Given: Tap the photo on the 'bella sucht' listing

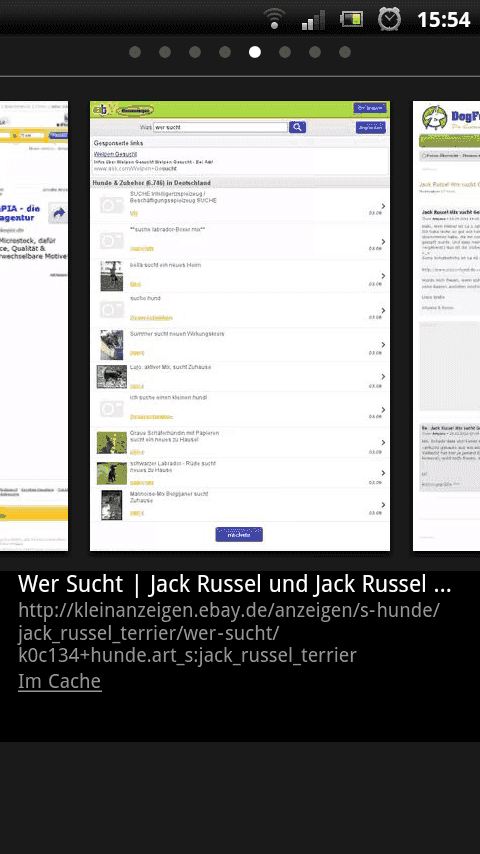Looking at the screenshot, I should [112, 276].
